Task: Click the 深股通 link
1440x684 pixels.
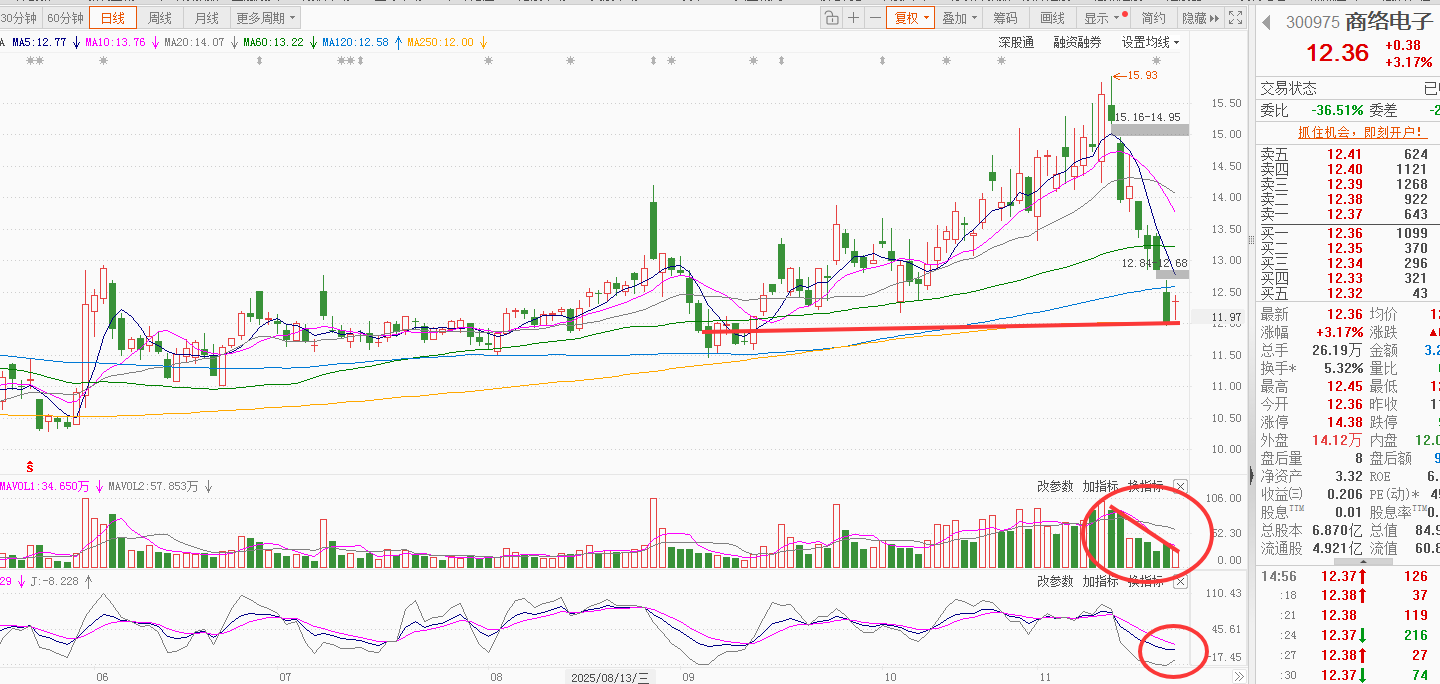Action: [x=1016, y=42]
